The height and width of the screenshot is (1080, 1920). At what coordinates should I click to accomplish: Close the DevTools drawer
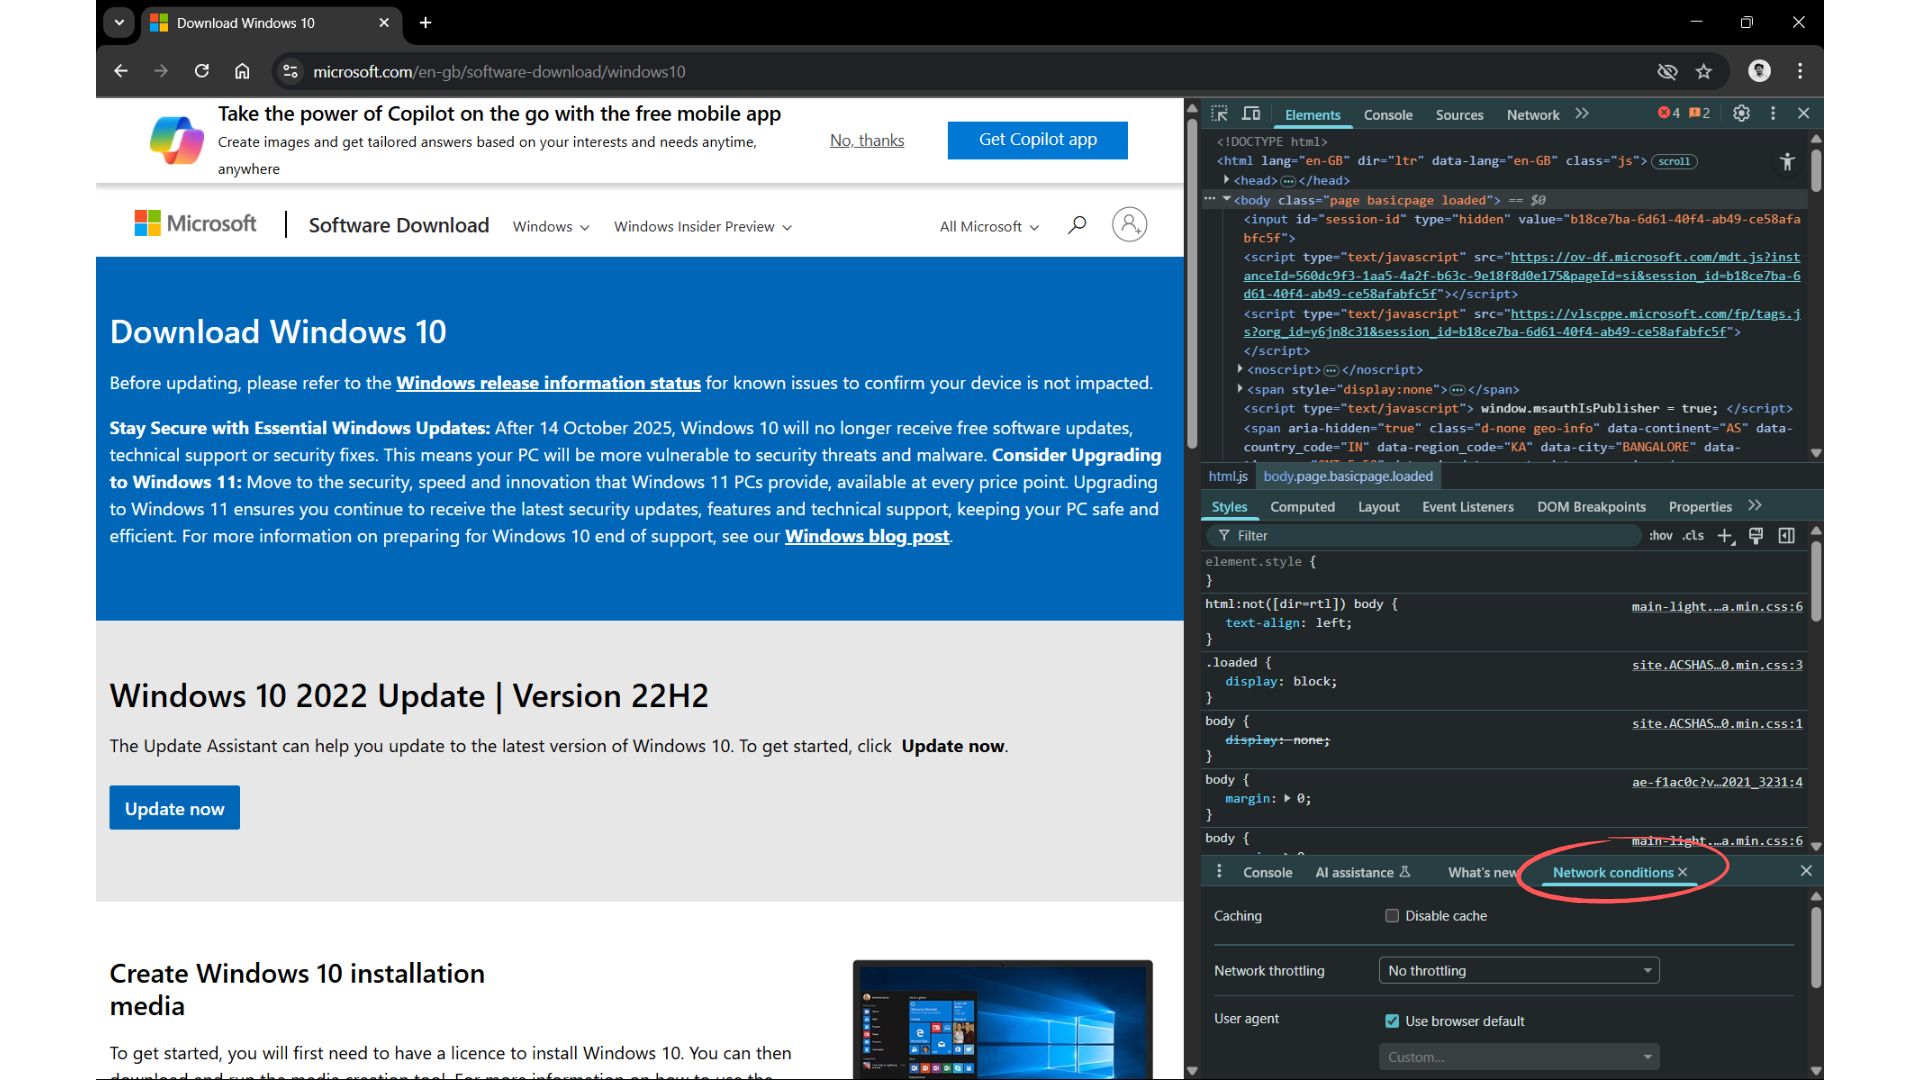point(1806,871)
